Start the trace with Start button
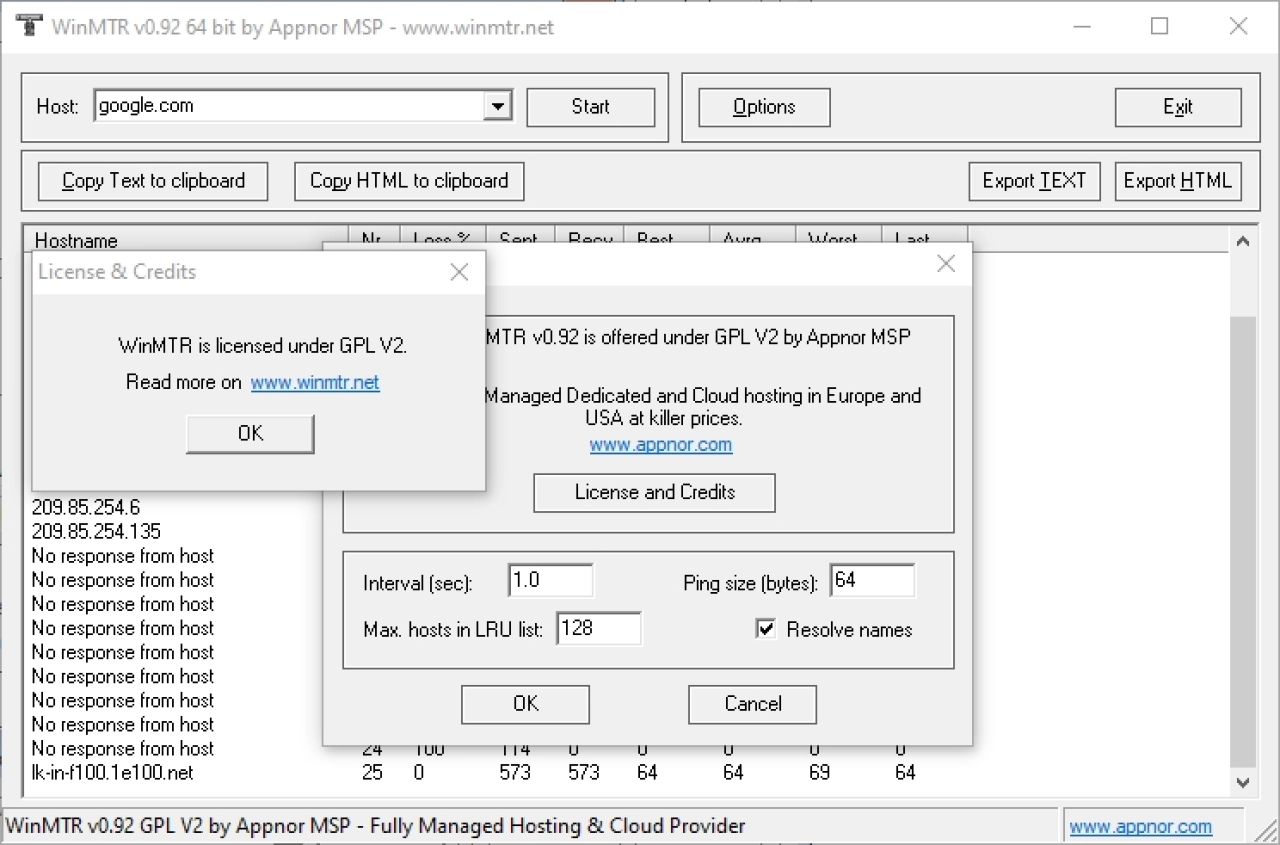The image size is (1280, 845). pyautogui.click(x=591, y=107)
